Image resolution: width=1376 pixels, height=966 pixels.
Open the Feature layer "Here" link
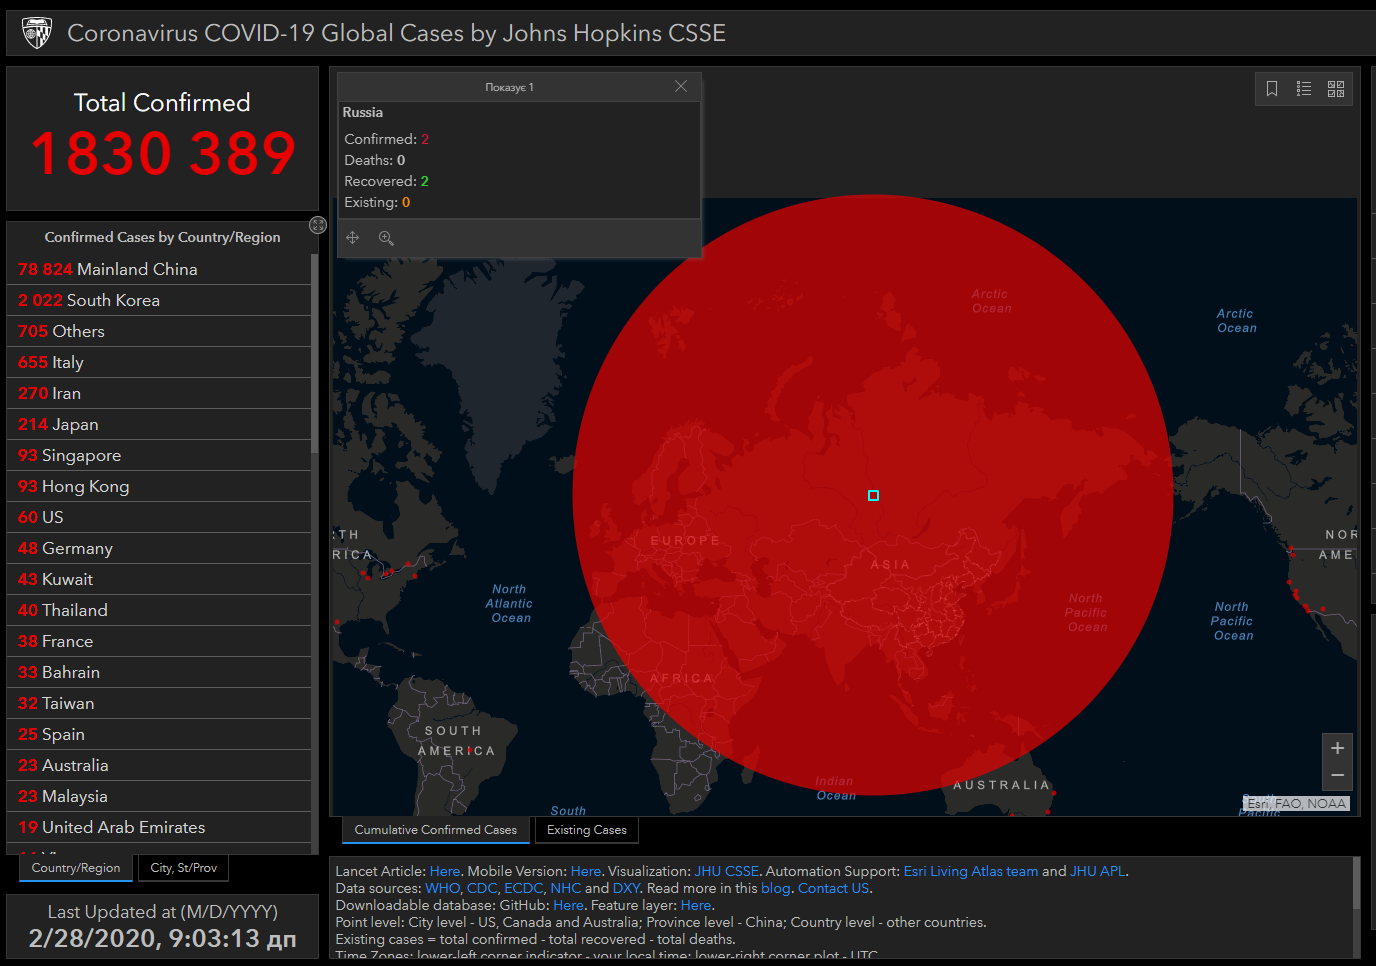click(696, 905)
